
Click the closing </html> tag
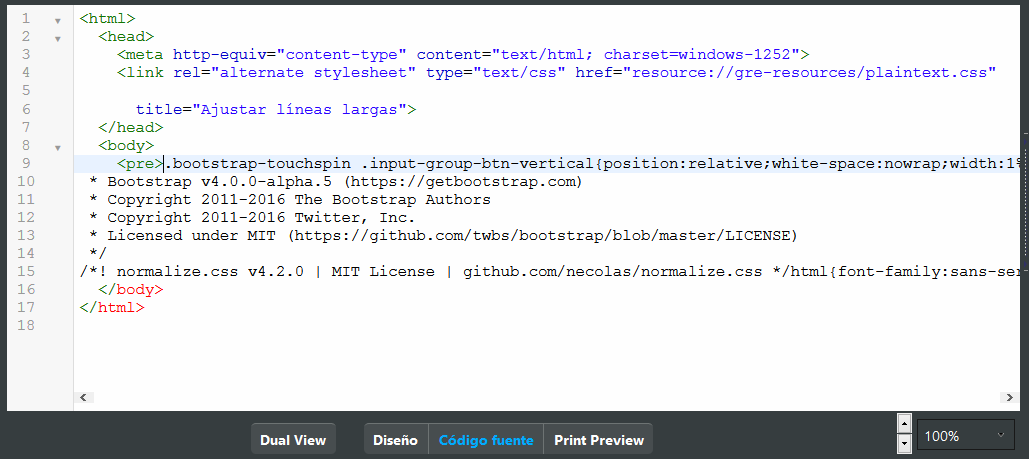pyautogui.click(x=112, y=307)
